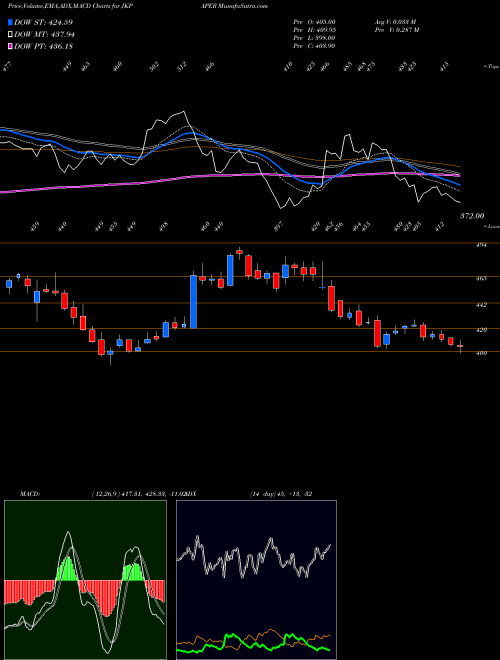This screenshot has height=660, width=500.
Task: Click the 'Pre C' close value row
Action: point(314,46)
